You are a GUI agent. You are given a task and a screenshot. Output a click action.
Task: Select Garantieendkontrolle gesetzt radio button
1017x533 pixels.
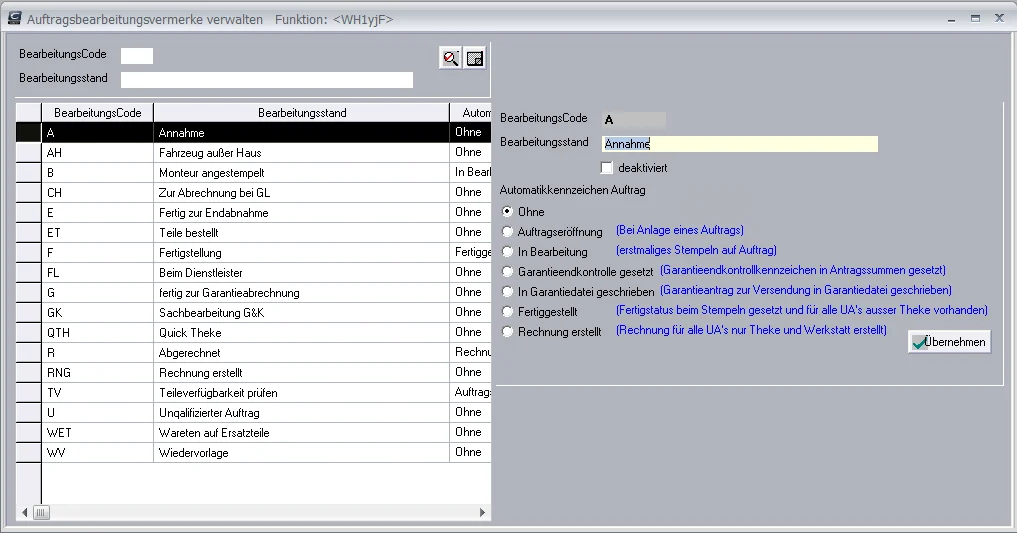[x=507, y=272]
